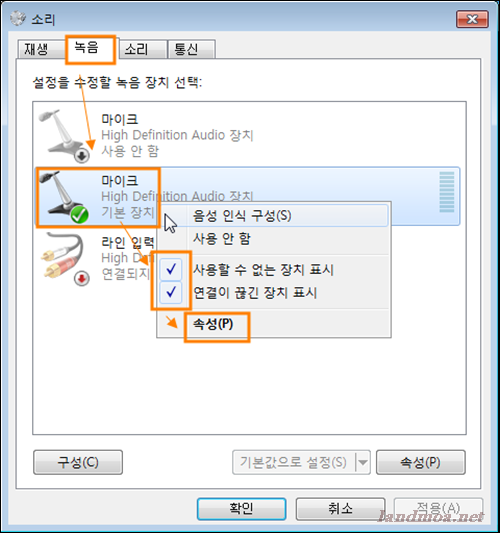
Task: Select the disabled 마이크 microphone icon
Action: tap(64, 136)
